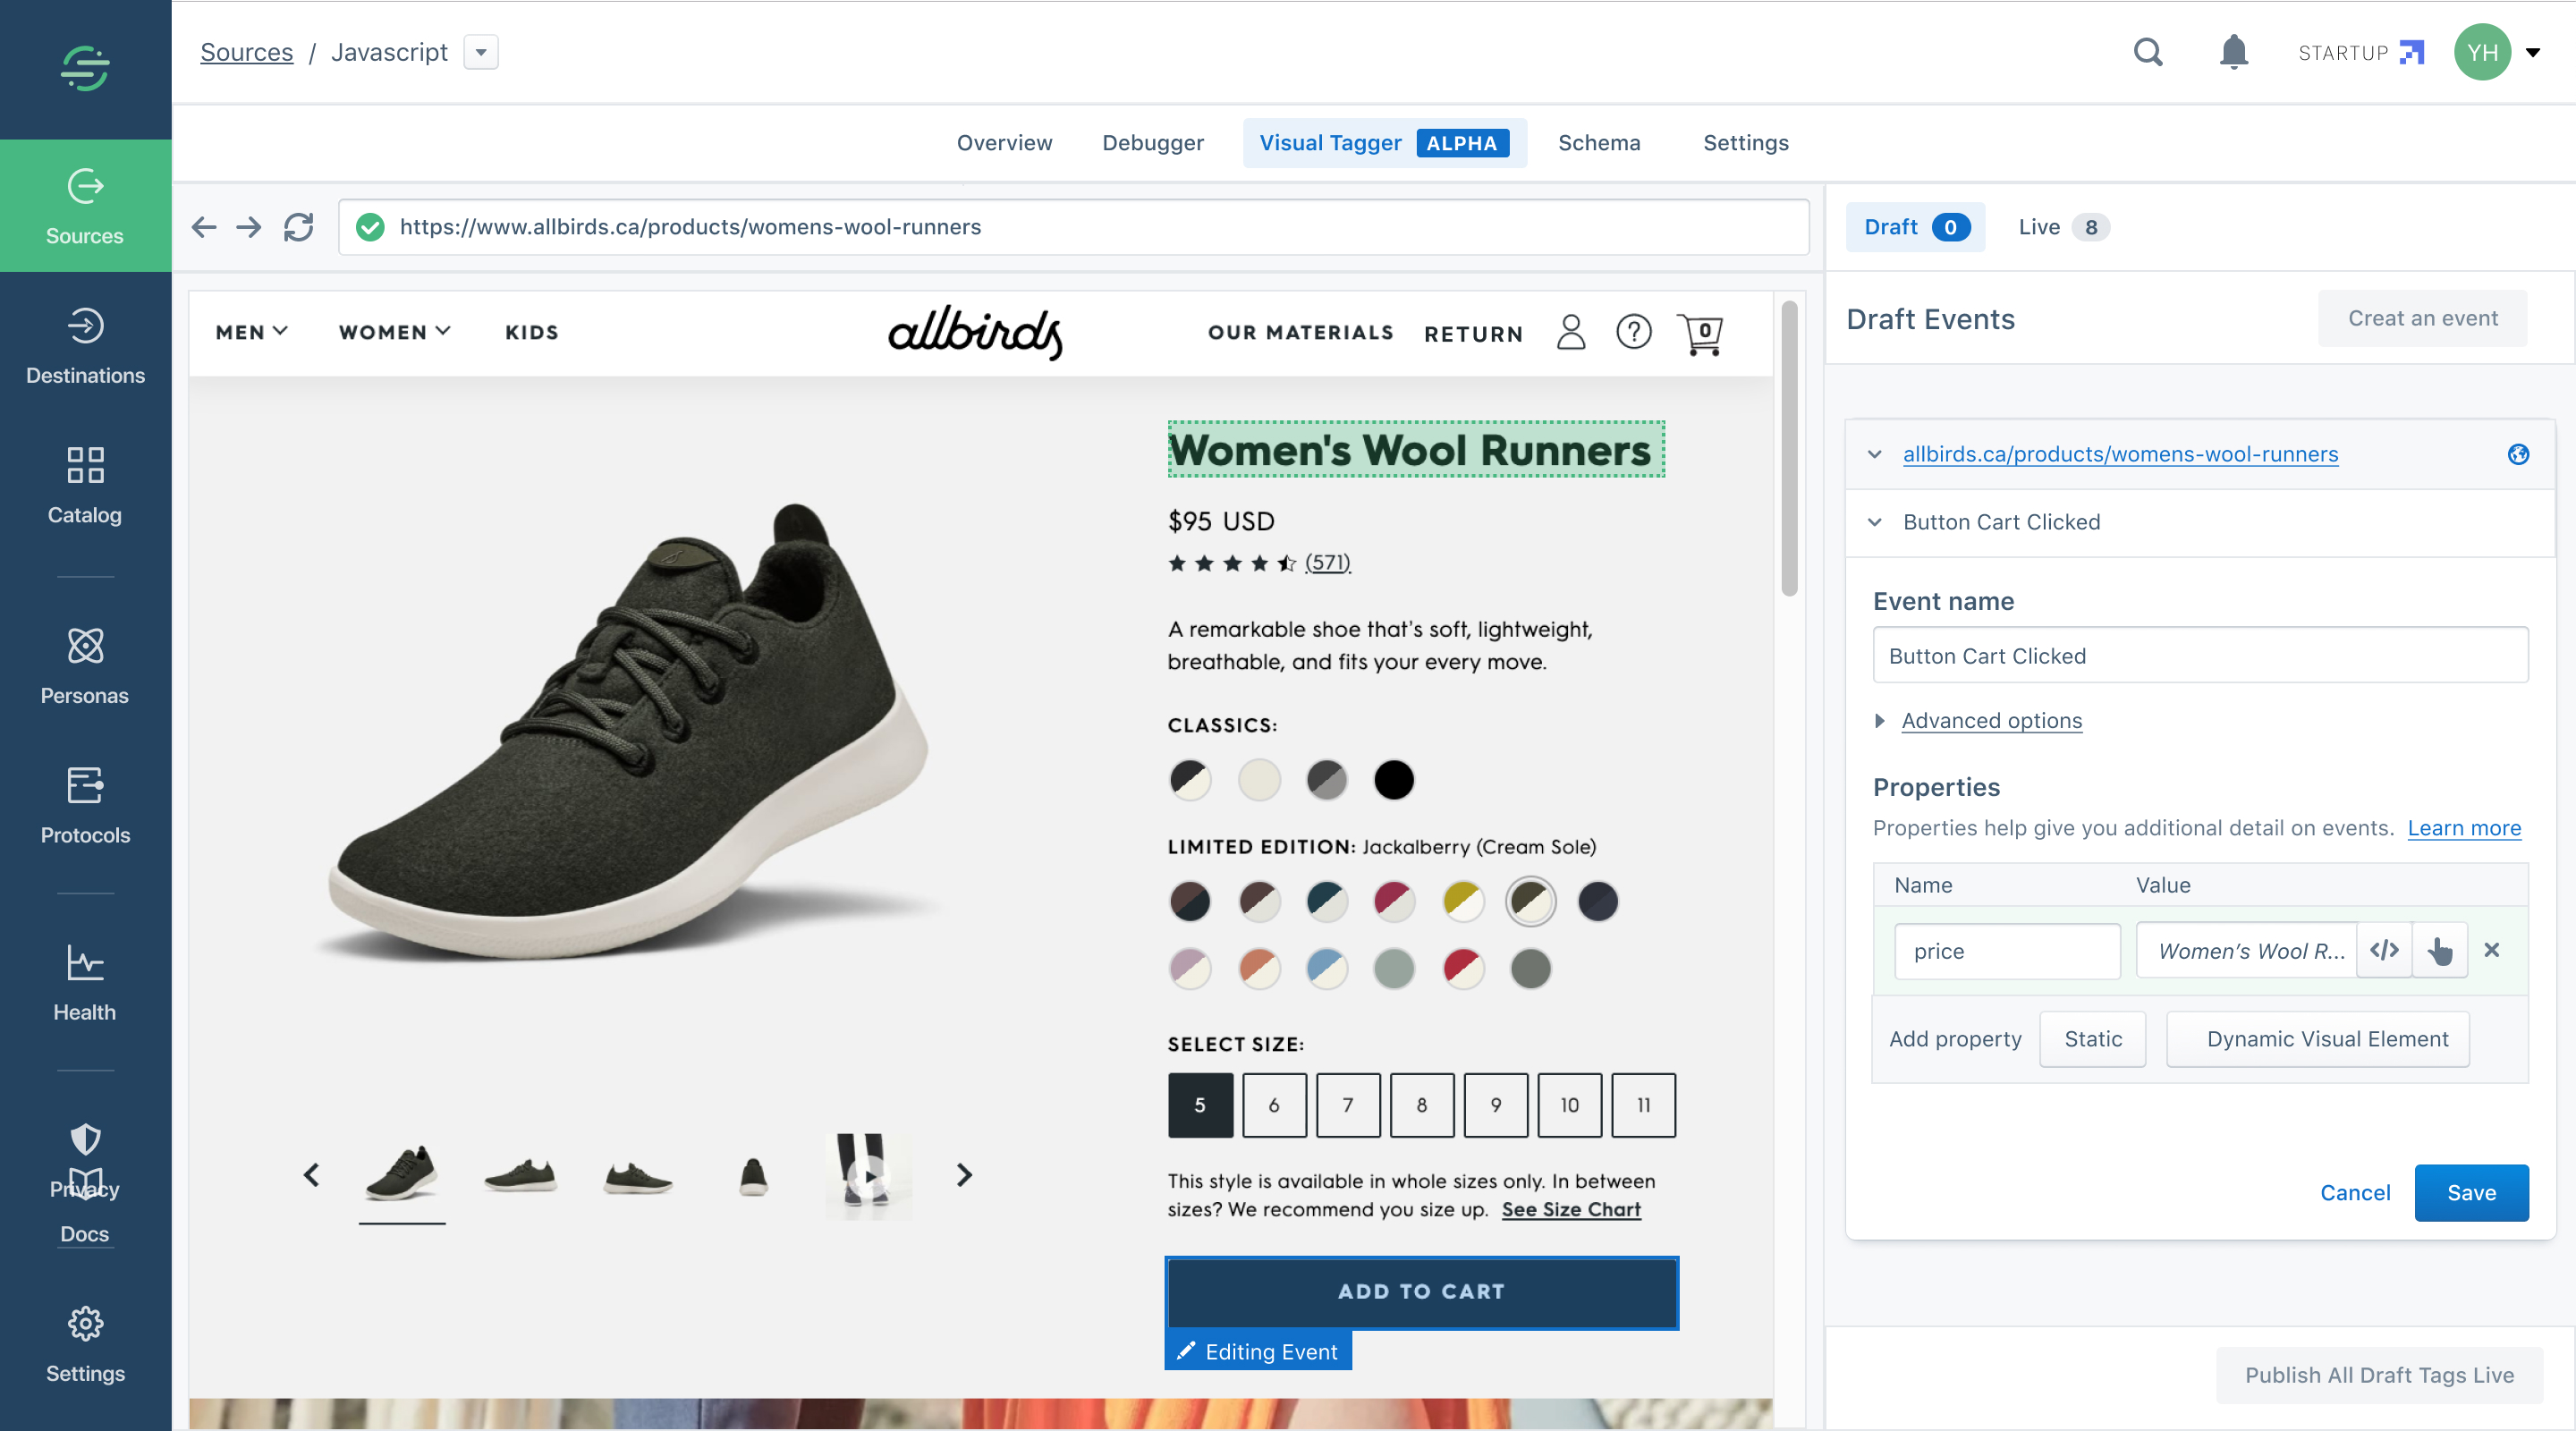The image size is (2576, 1431).
Task: Add a Static property
Action: [x=2092, y=1039]
